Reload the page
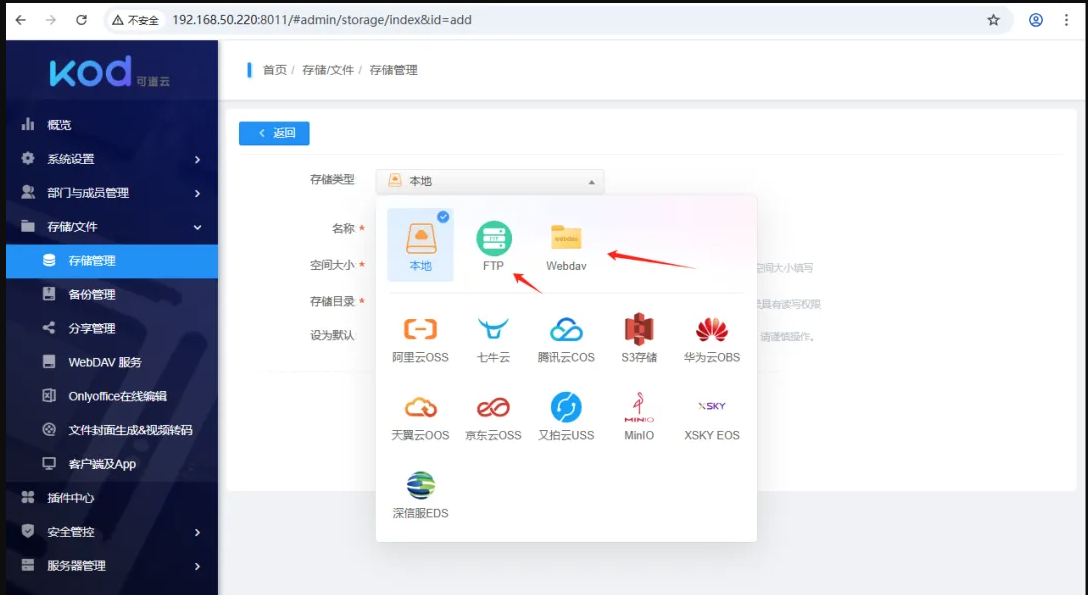This screenshot has height=595, width=1088. 81,20
